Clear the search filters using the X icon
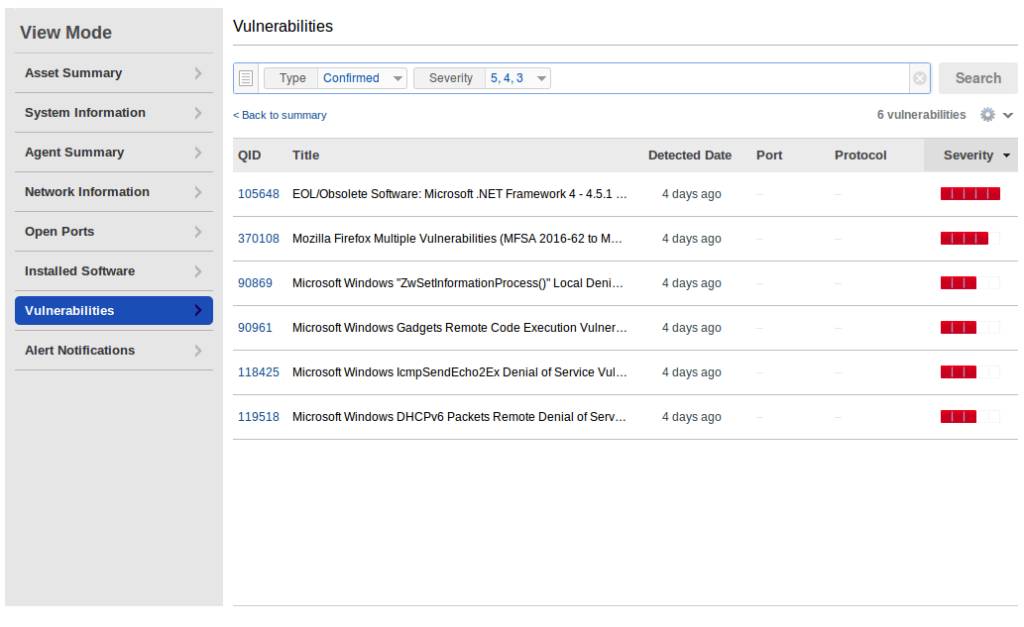This screenshot has height=627, width=1024. point(919,77)
